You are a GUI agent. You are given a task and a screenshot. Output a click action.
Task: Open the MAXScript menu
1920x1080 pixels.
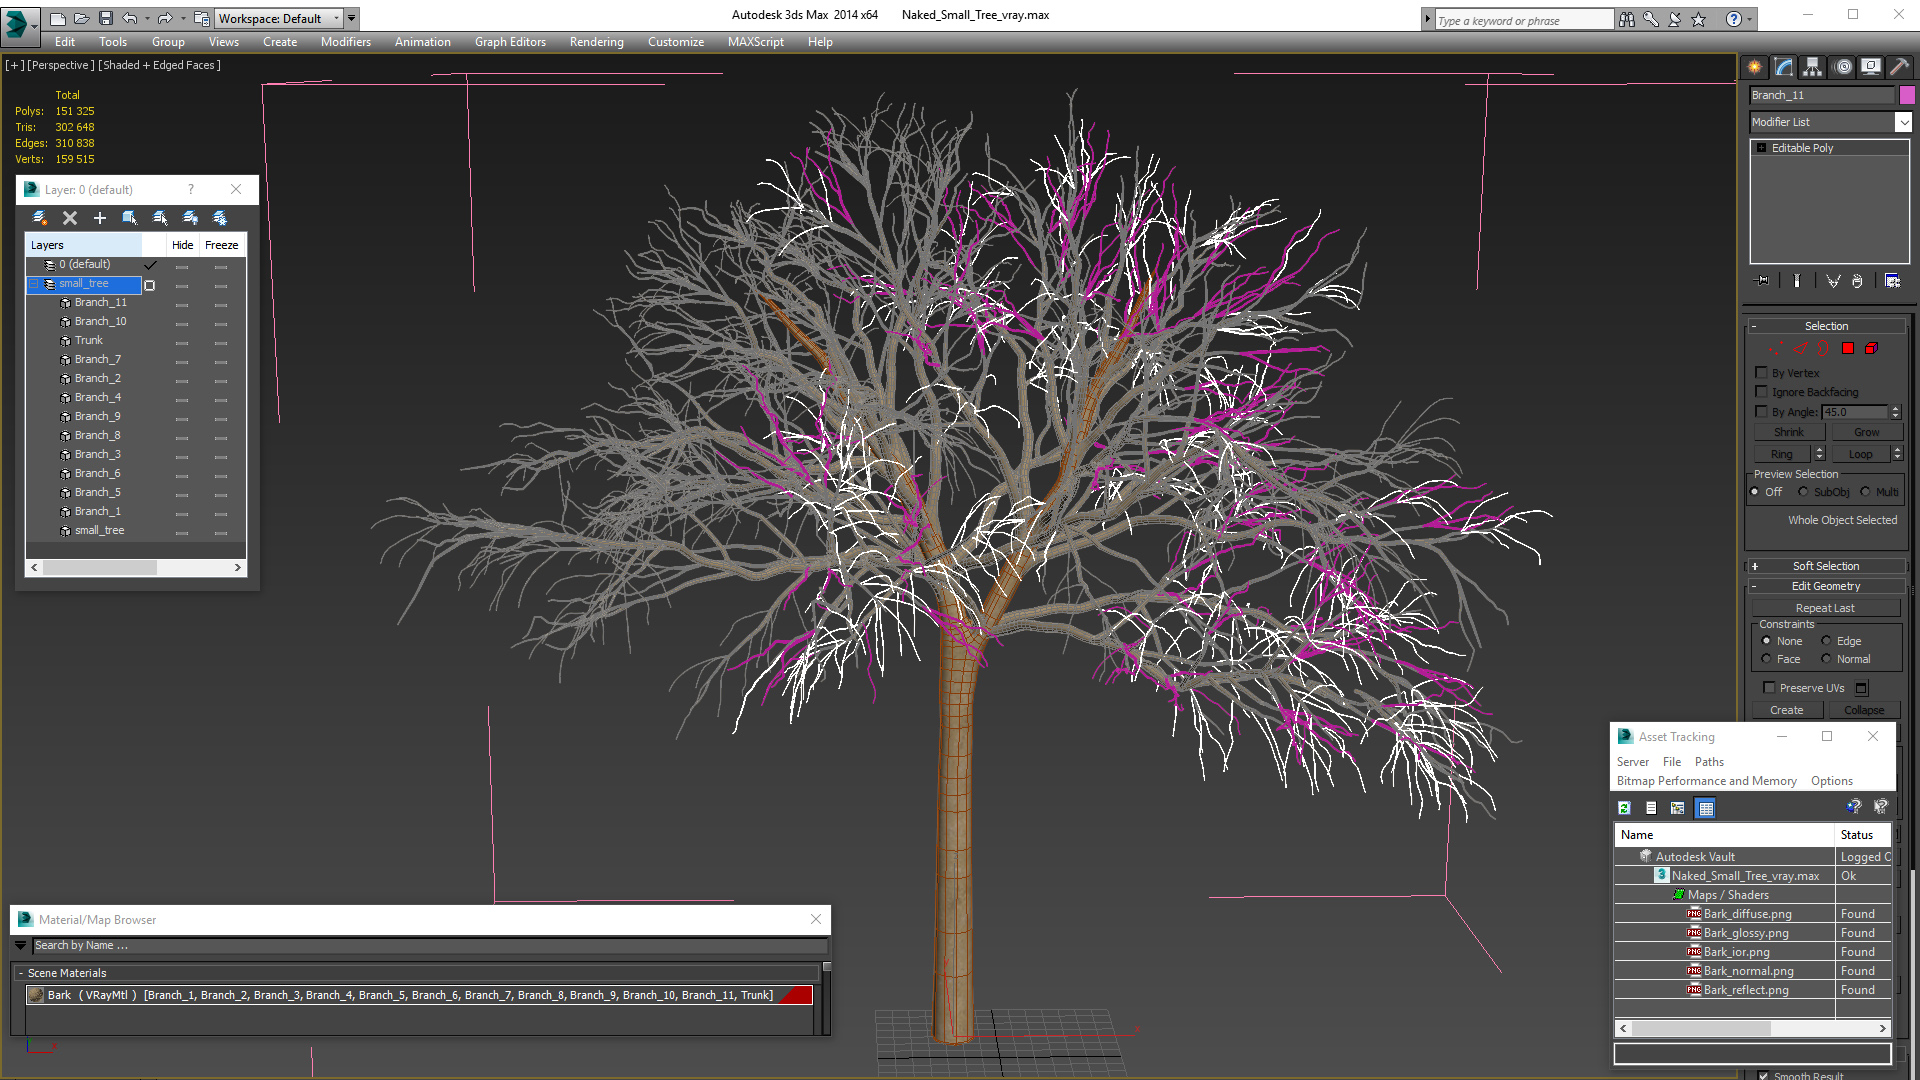pos(756,42)
